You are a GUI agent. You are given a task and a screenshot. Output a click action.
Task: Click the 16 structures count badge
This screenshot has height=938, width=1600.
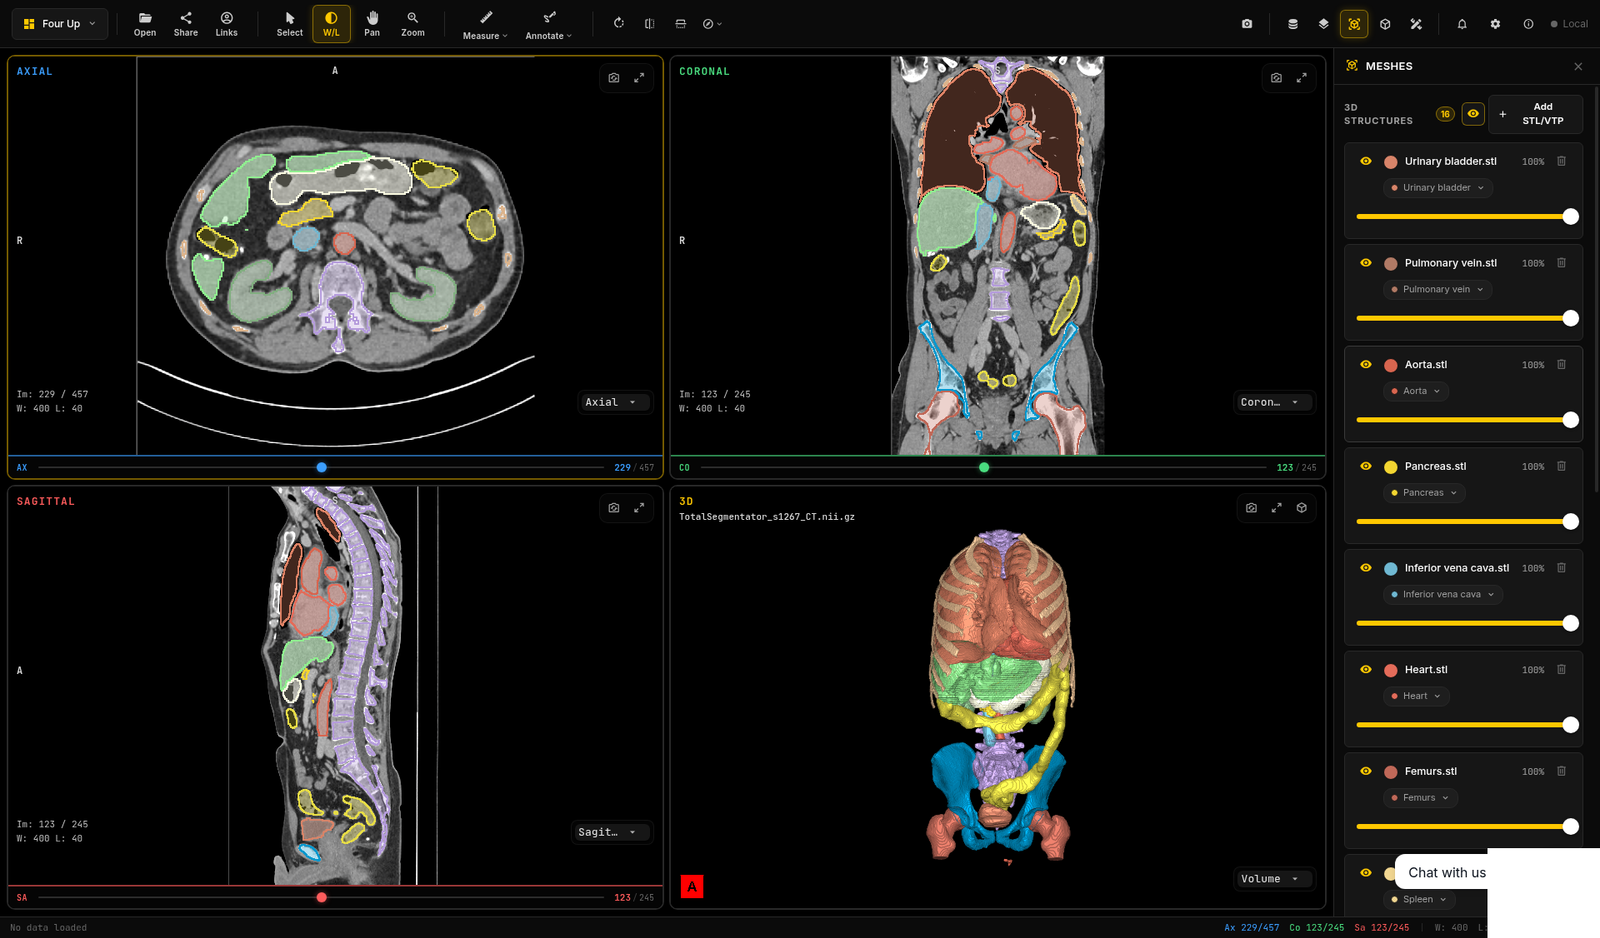1445,114
